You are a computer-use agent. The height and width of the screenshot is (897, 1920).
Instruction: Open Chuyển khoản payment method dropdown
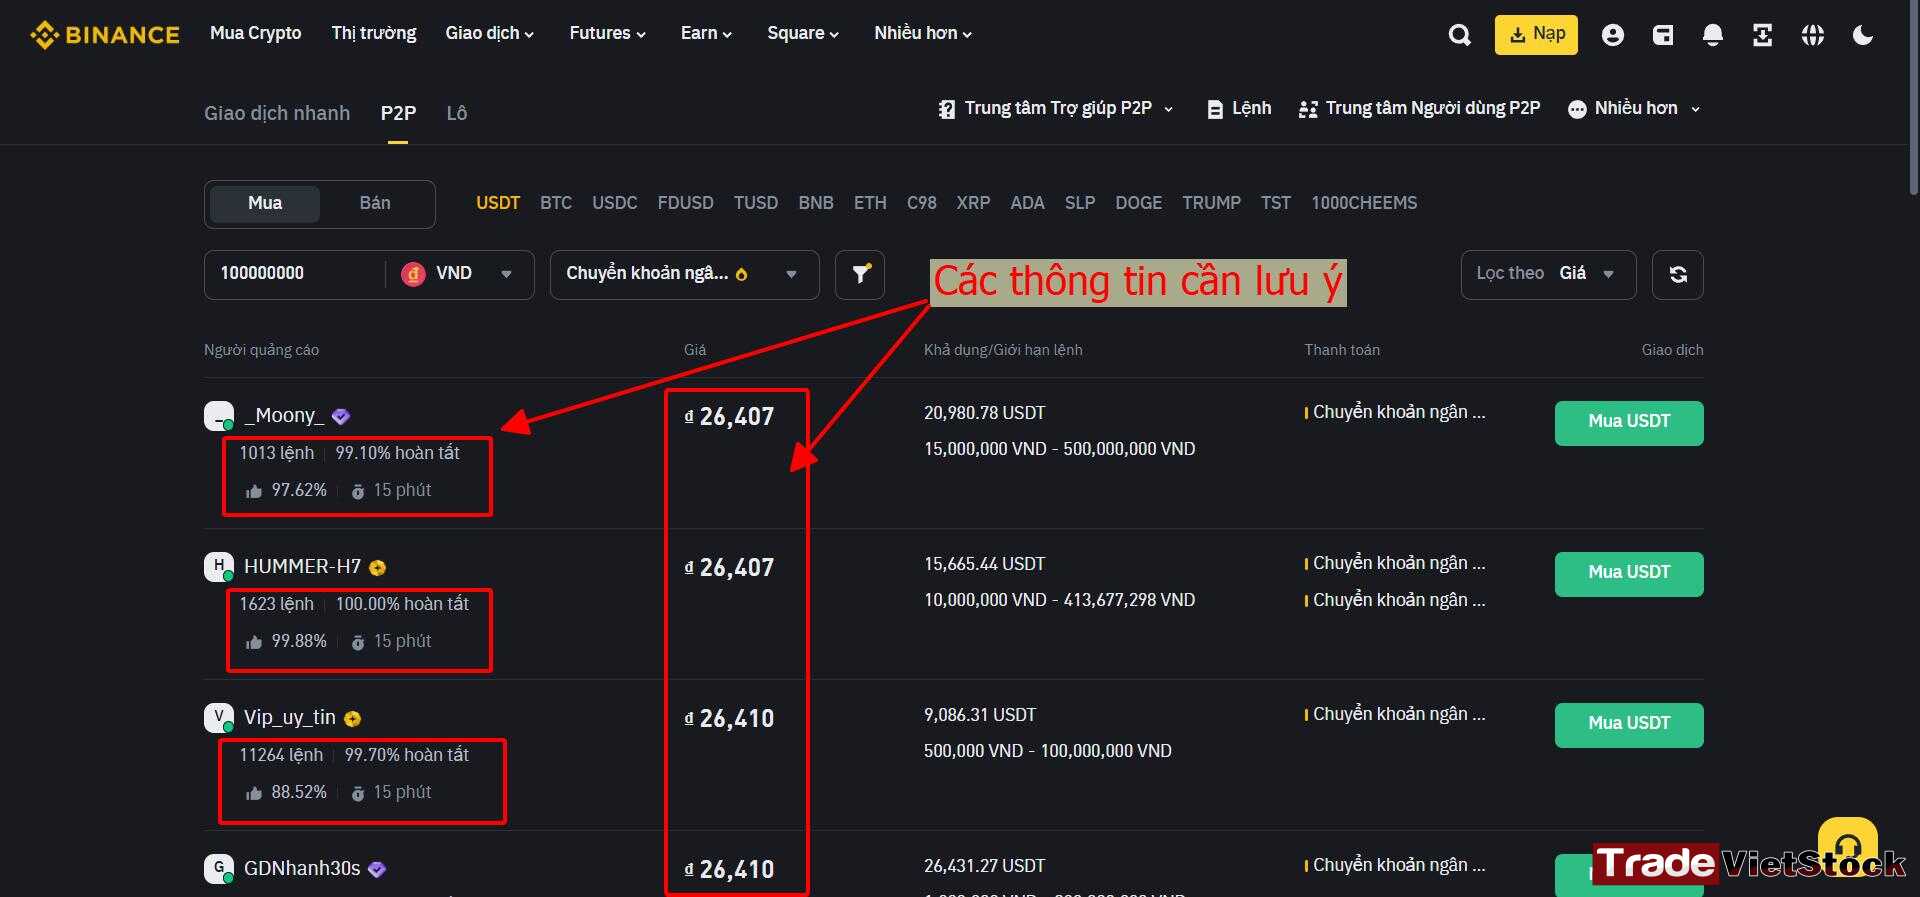point(684,274)
